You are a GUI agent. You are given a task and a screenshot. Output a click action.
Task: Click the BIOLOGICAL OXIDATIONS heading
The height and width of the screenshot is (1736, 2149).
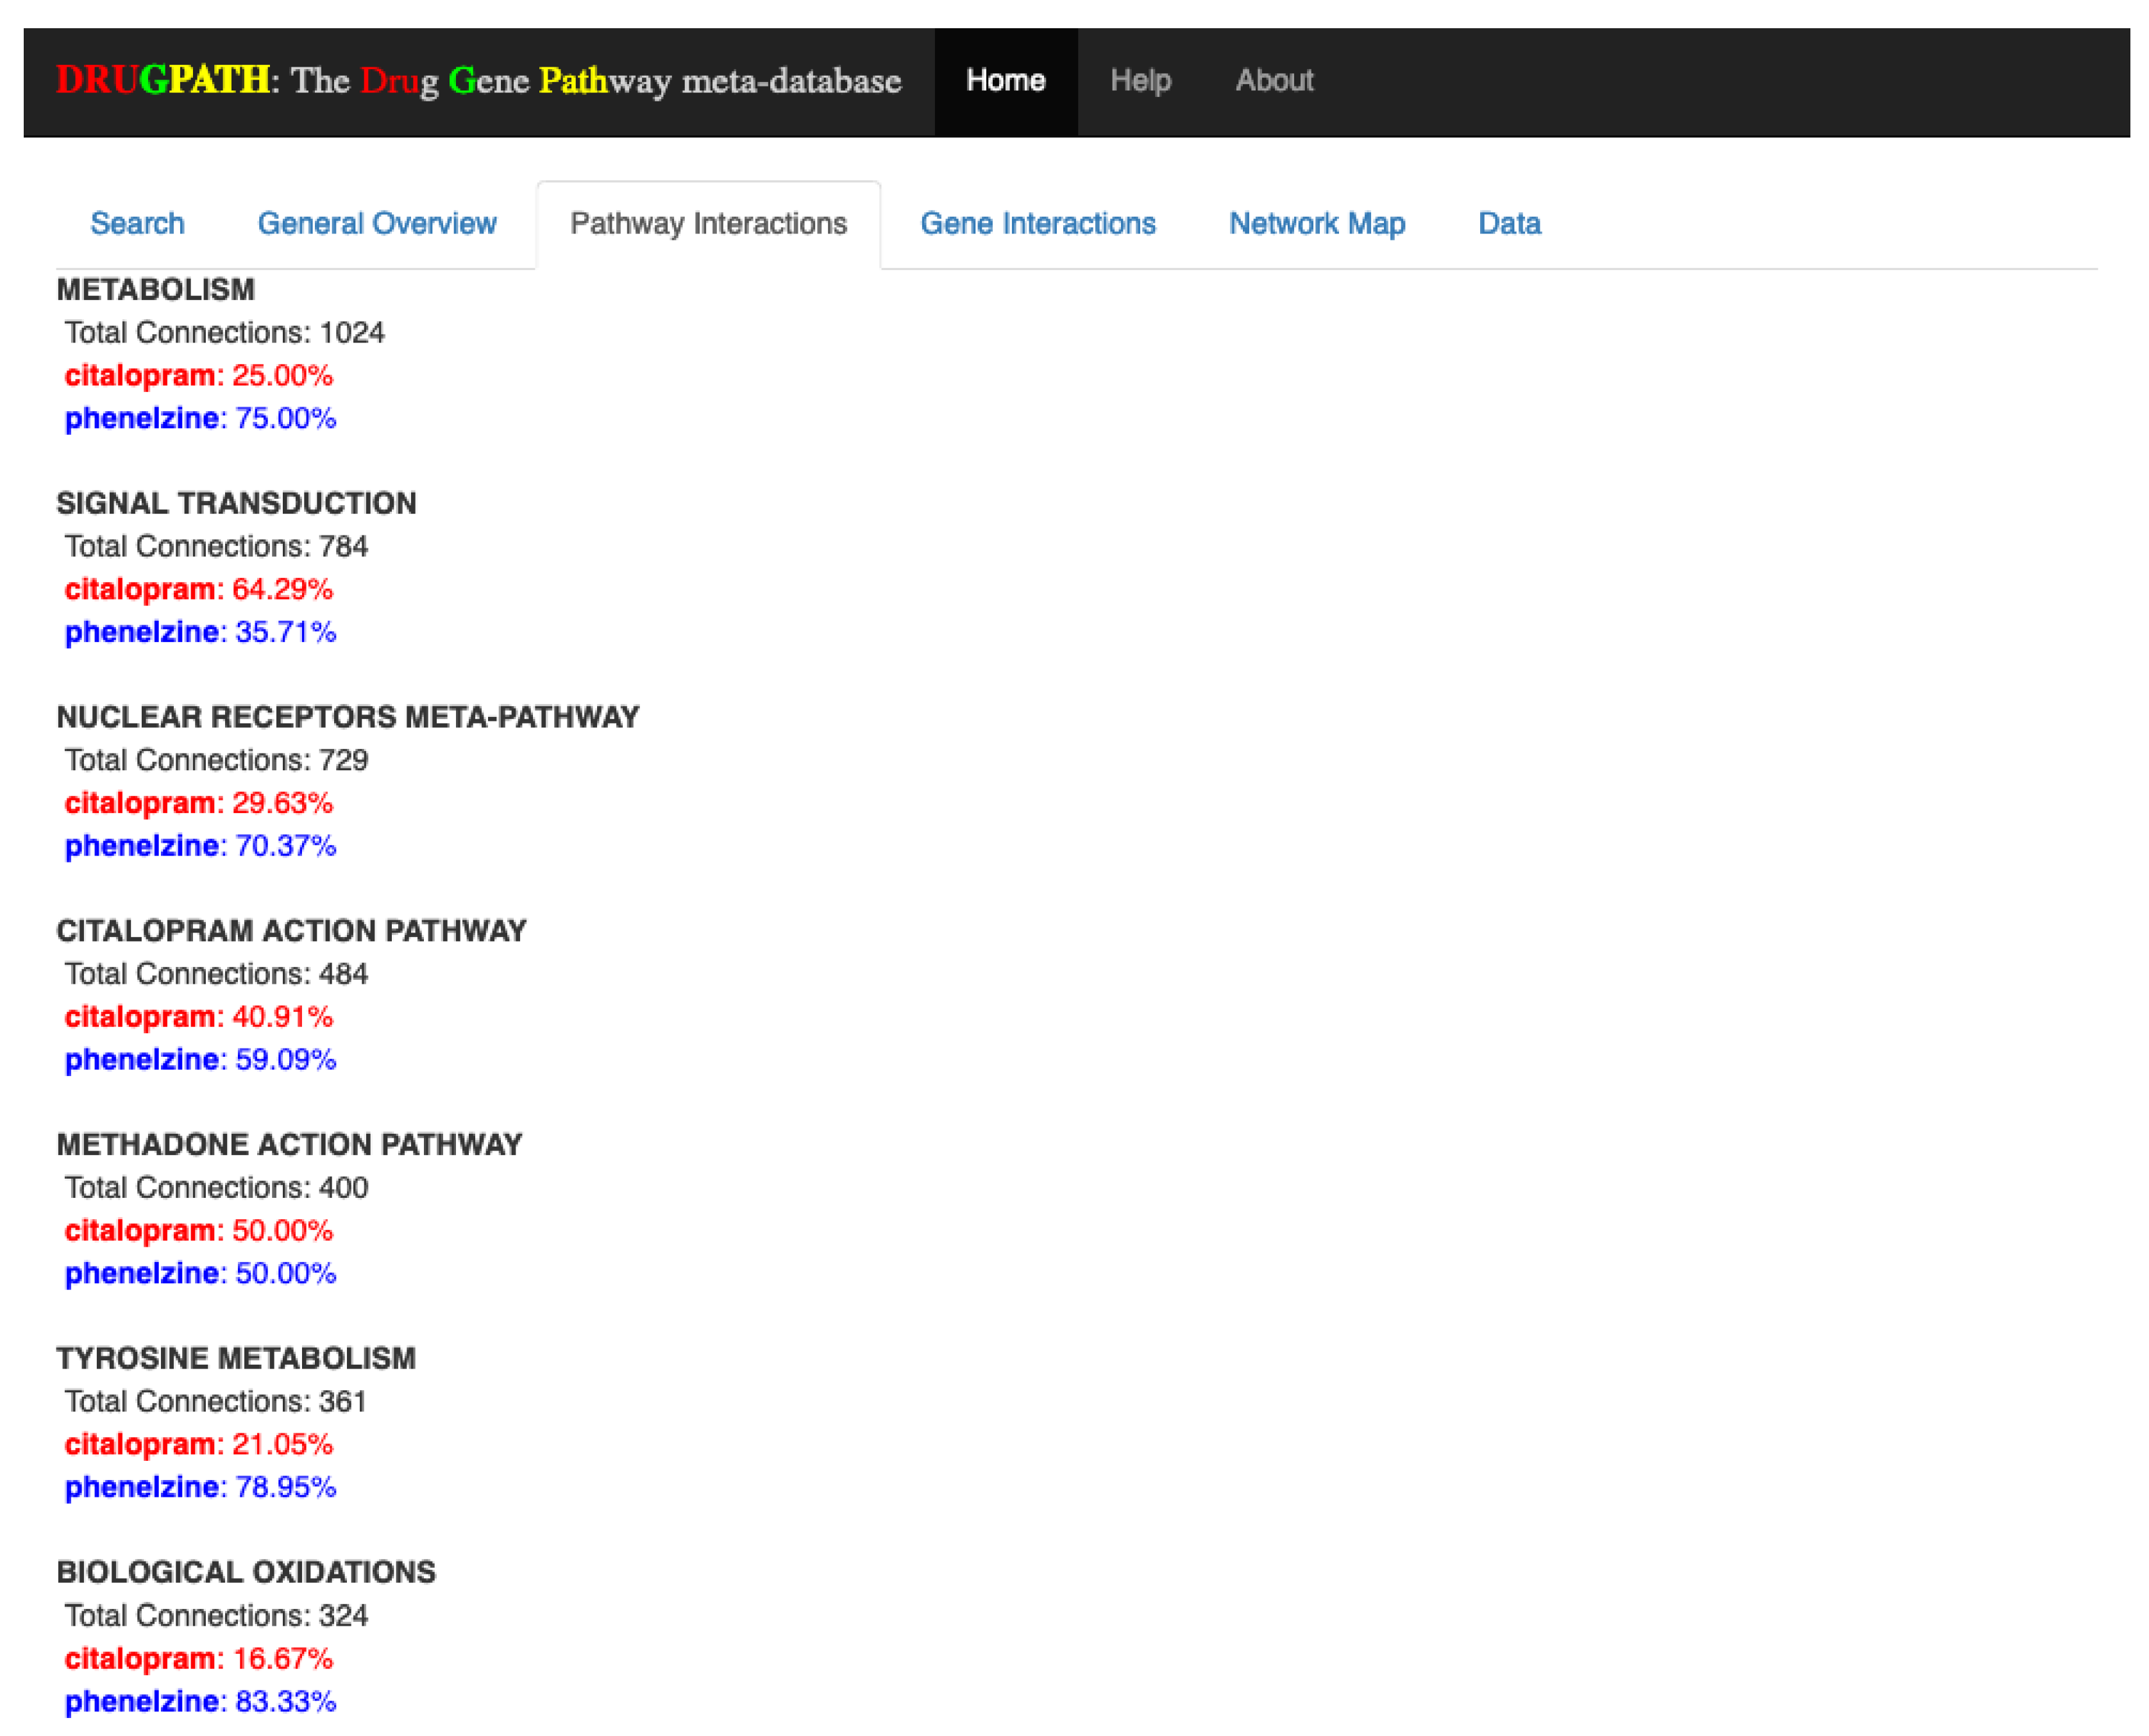click(x=246, y=1572)
